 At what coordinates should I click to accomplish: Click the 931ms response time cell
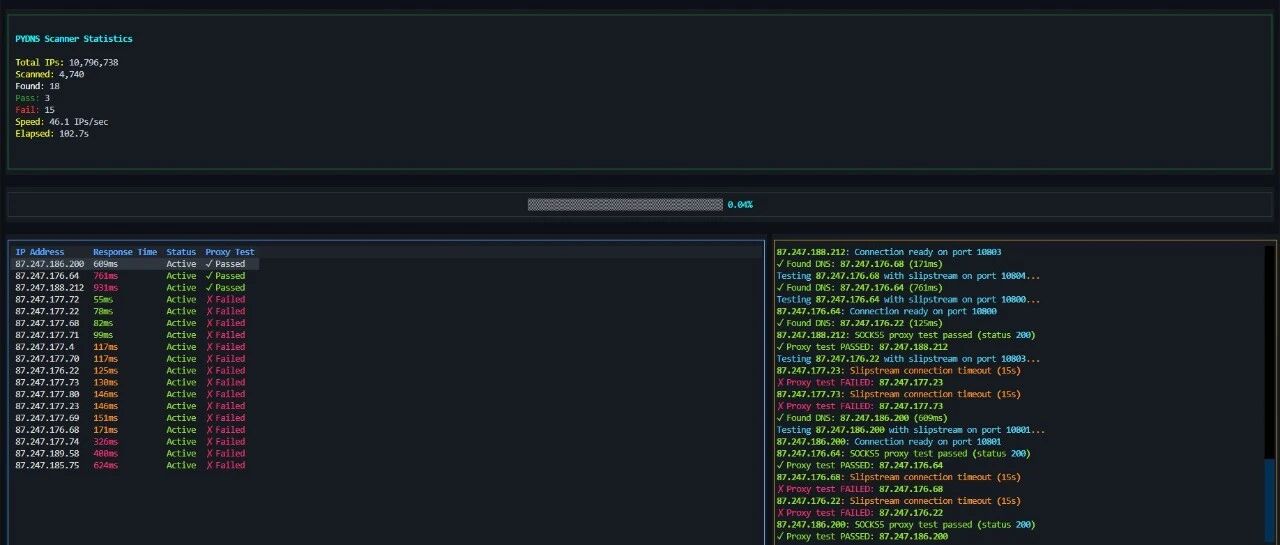click(x=106, y=288)
